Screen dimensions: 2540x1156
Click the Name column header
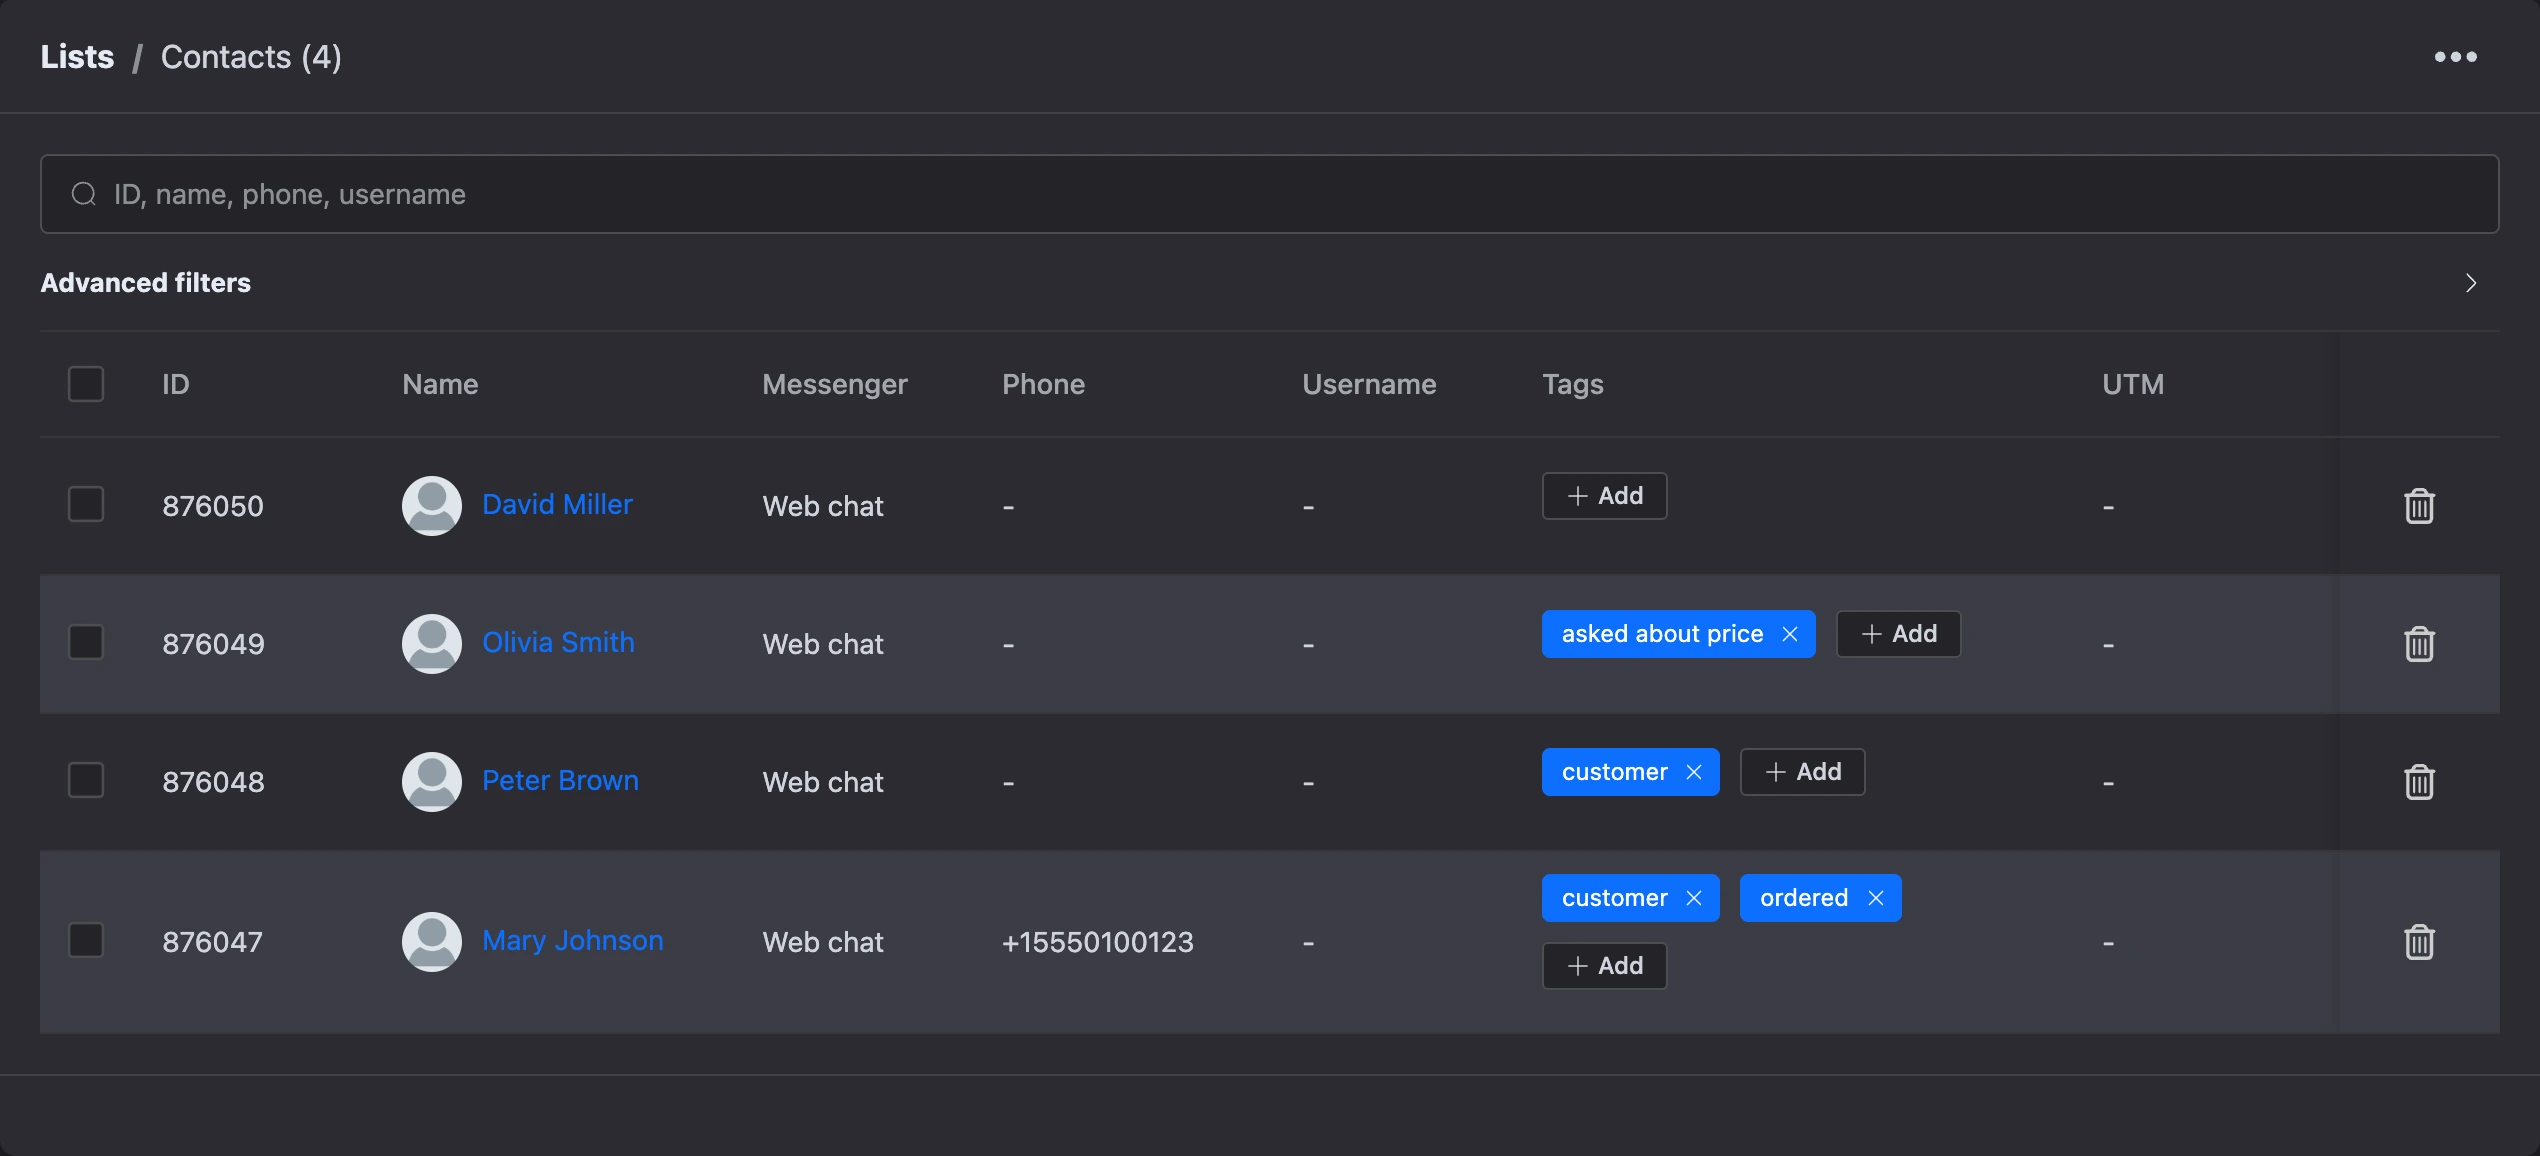(440, 384)
